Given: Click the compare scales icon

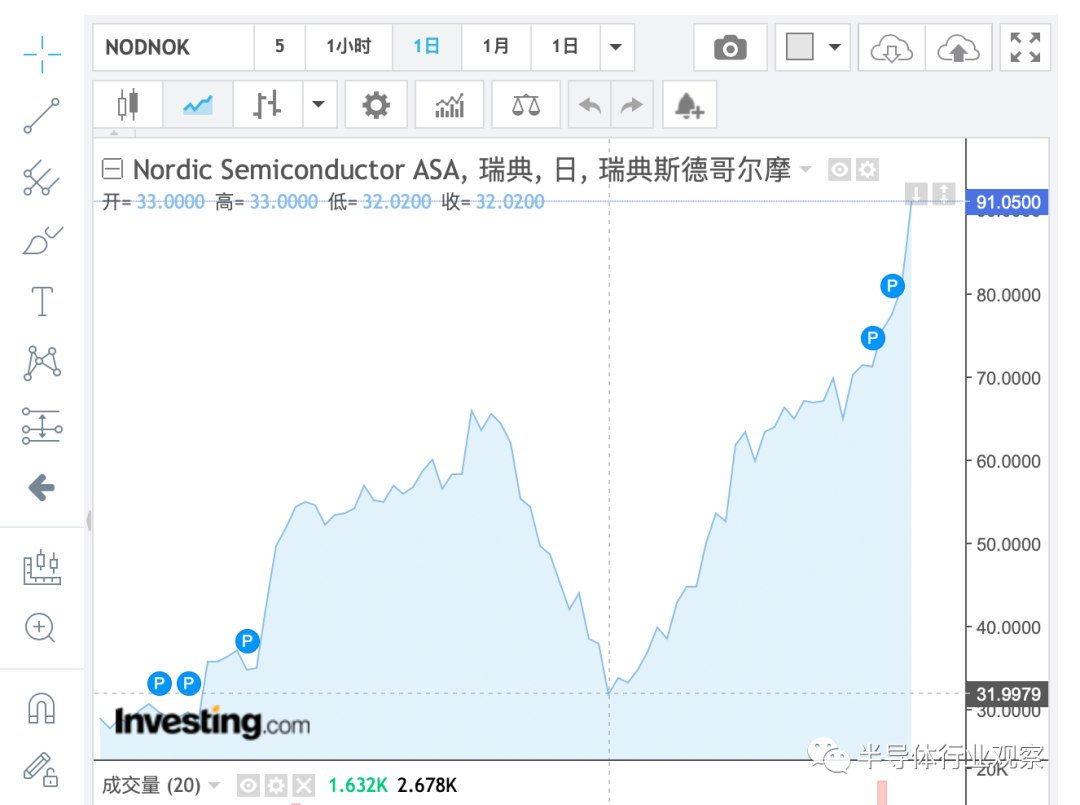Looking at the screenshot, I should coord(526,105).
